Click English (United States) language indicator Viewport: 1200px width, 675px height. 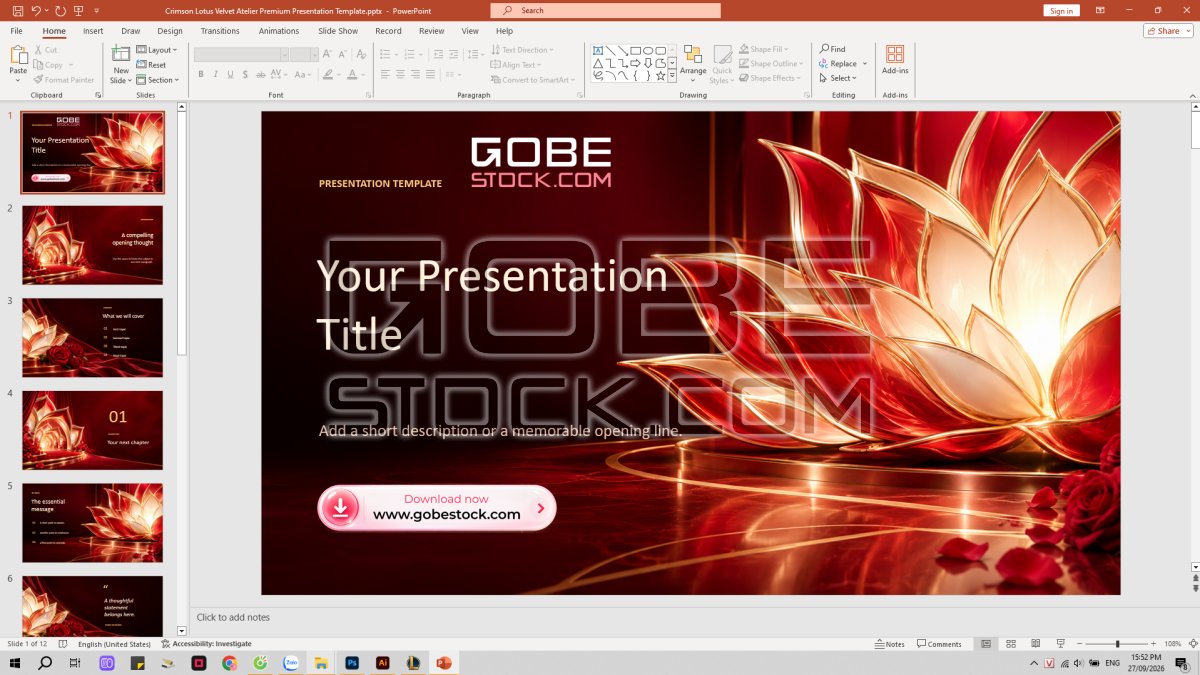(115, 644)
